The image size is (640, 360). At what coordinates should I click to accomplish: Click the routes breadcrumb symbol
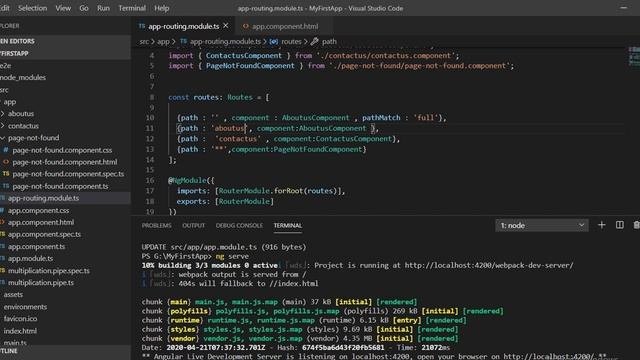click(x=291, y=42)
